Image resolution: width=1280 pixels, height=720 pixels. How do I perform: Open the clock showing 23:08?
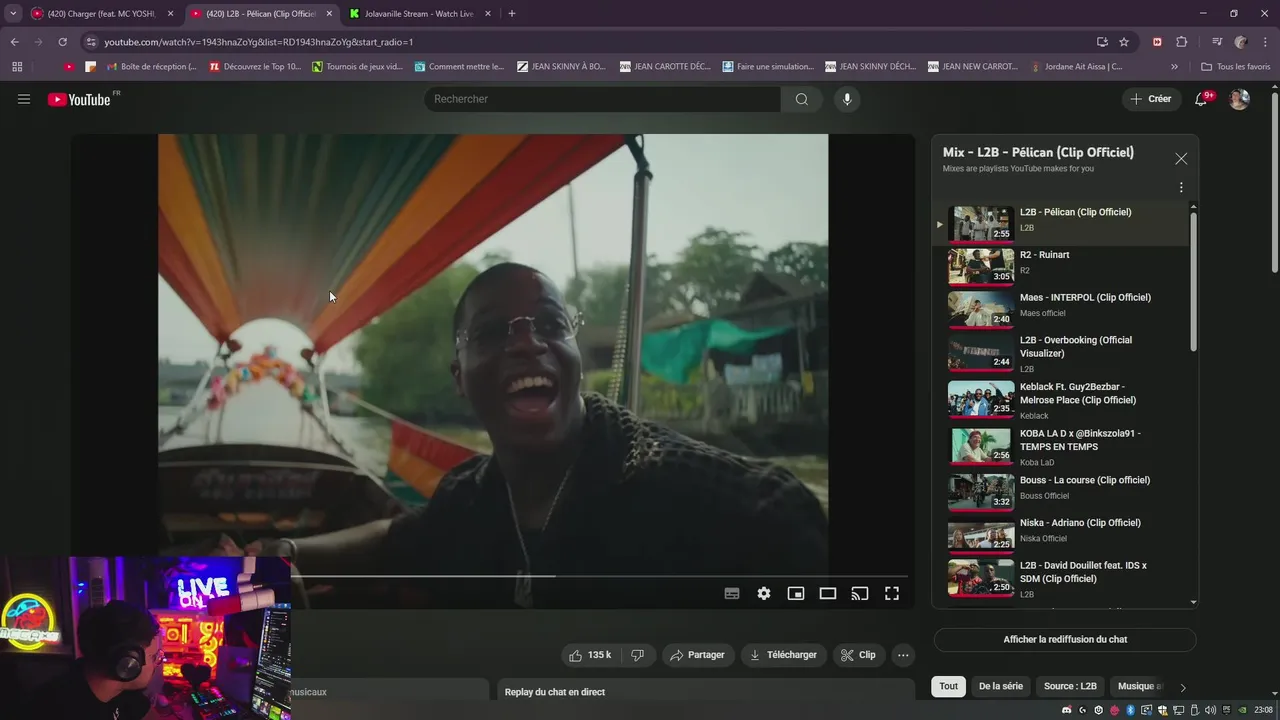[1264, 710]
